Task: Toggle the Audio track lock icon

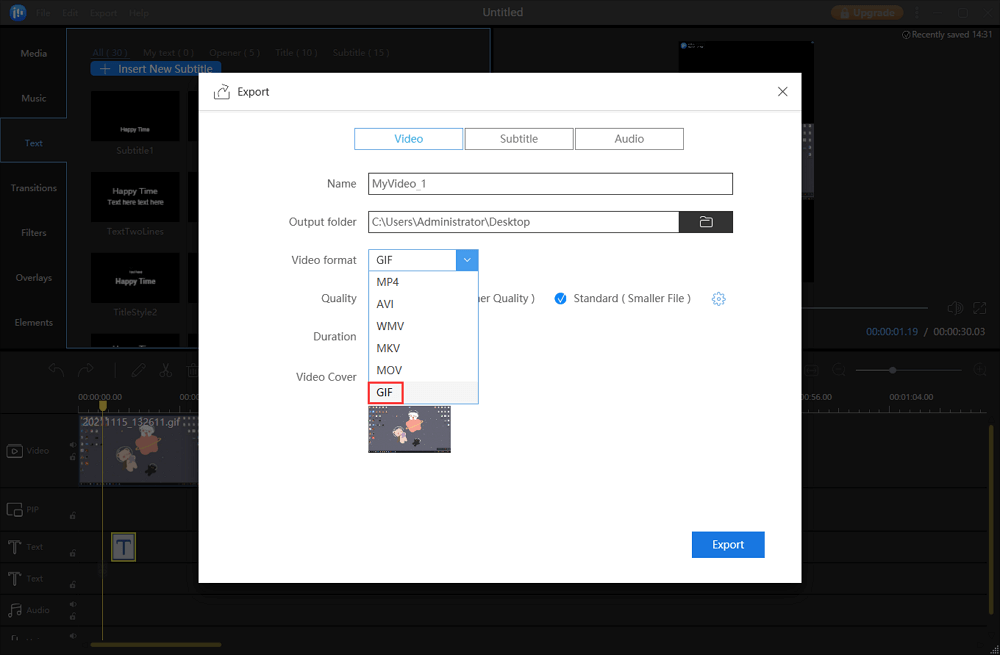Action: [x=73, y=616]
